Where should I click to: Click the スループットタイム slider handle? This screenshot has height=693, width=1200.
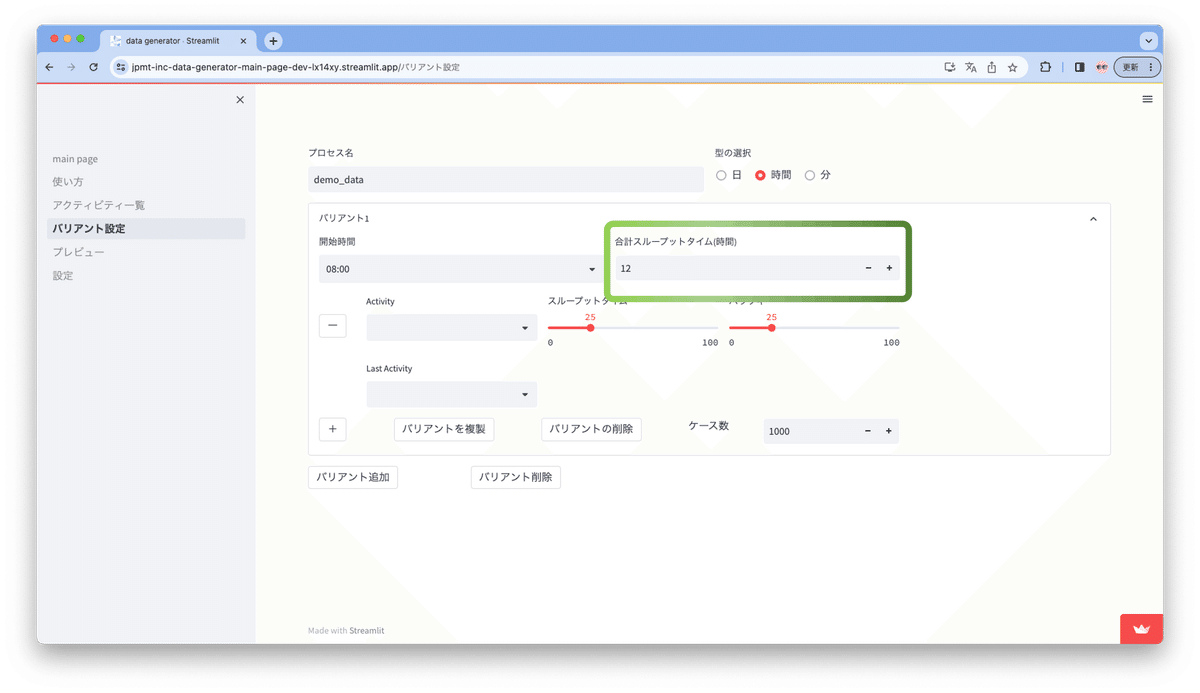(x=590, y=328)
